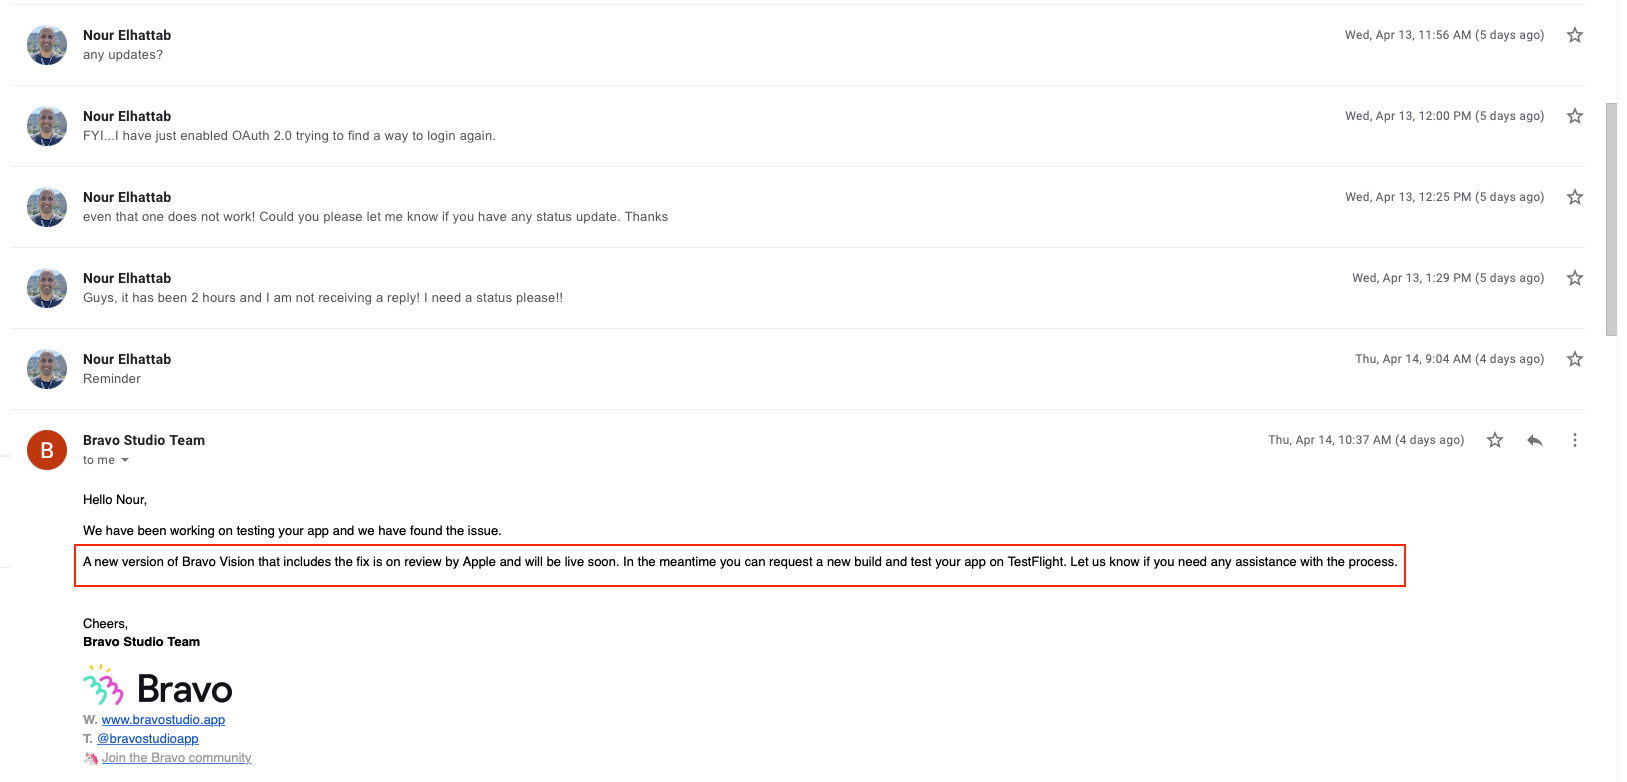Click the Bravo Studio Team sender name
Screen dimensions: 1627x782
pyautogui.click(x=144, y=440)
